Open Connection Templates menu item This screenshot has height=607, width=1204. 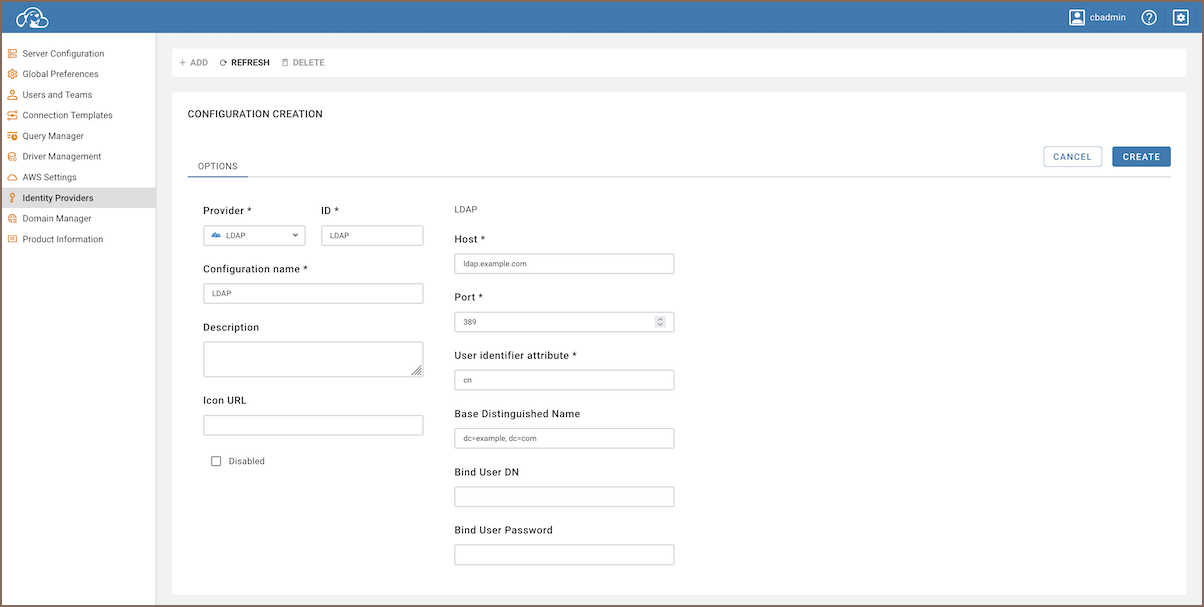point(67,116)
